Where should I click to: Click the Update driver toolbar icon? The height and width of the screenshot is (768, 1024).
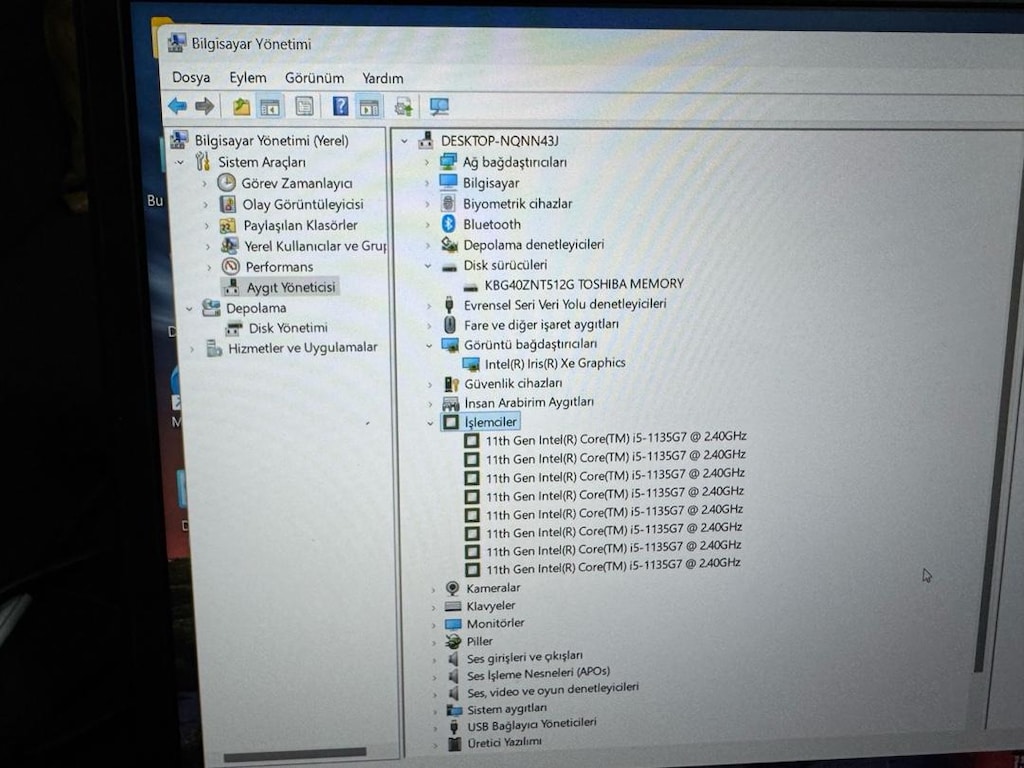coord(404,106)
